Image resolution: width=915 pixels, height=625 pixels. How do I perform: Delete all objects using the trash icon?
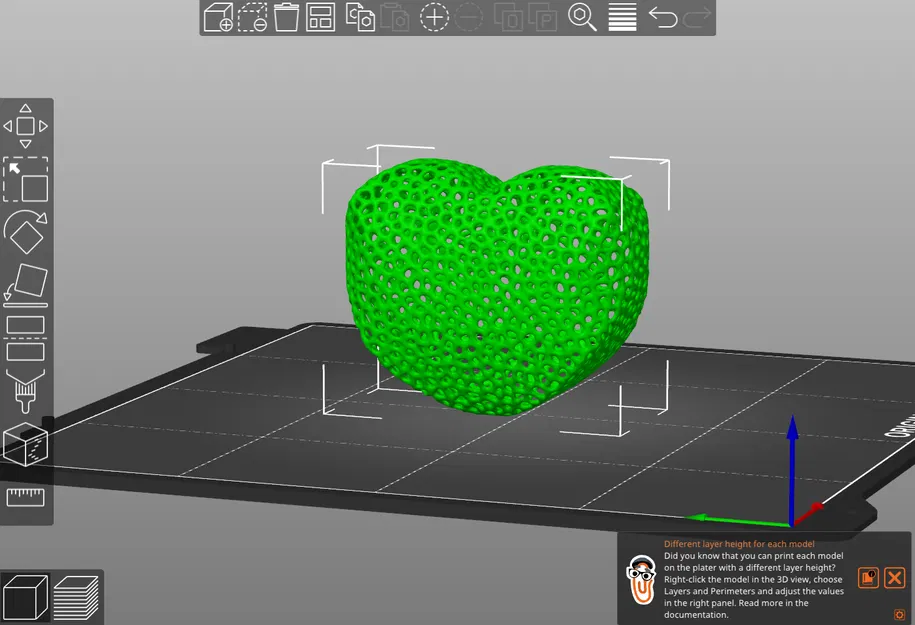point(286,17)
